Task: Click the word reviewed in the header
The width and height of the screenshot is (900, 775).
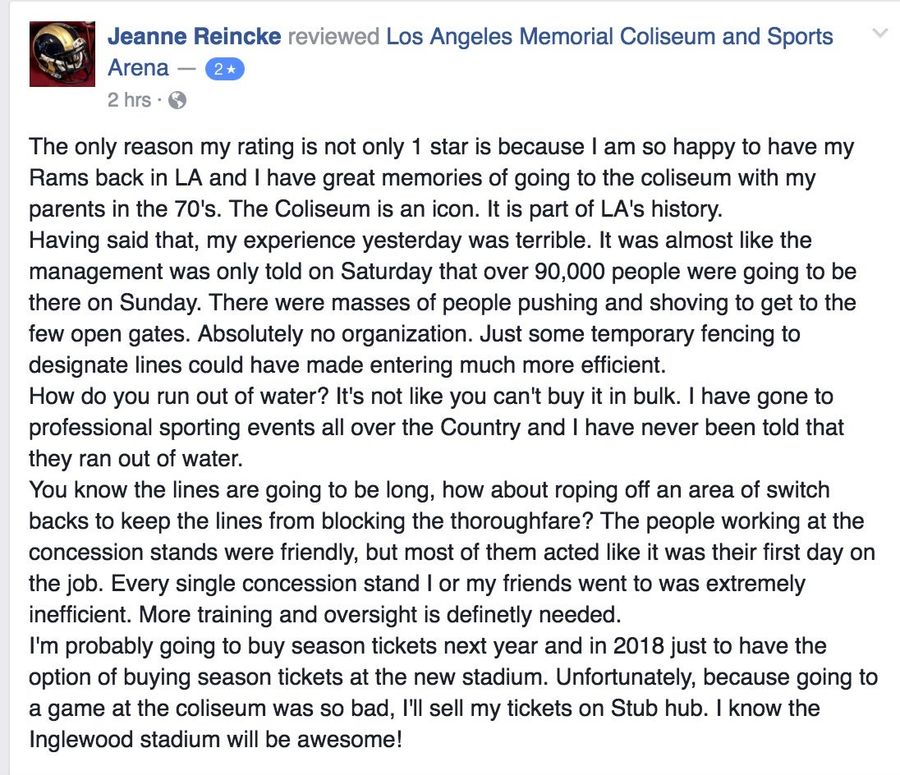Action: point(333,36)
